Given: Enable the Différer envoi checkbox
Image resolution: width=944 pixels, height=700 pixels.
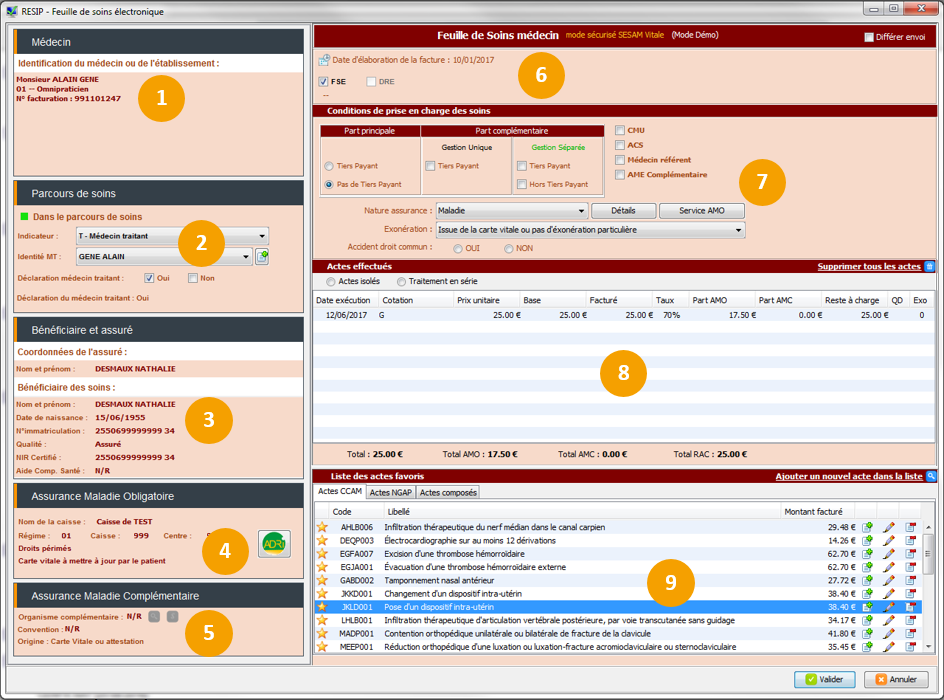Looking at the screenshot, I should click(x=868, y=37).
